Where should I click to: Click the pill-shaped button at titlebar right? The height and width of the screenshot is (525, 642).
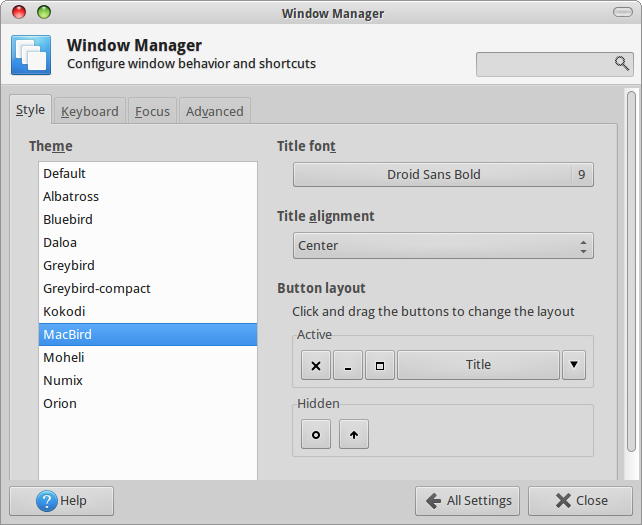click(x=623, y=12)
